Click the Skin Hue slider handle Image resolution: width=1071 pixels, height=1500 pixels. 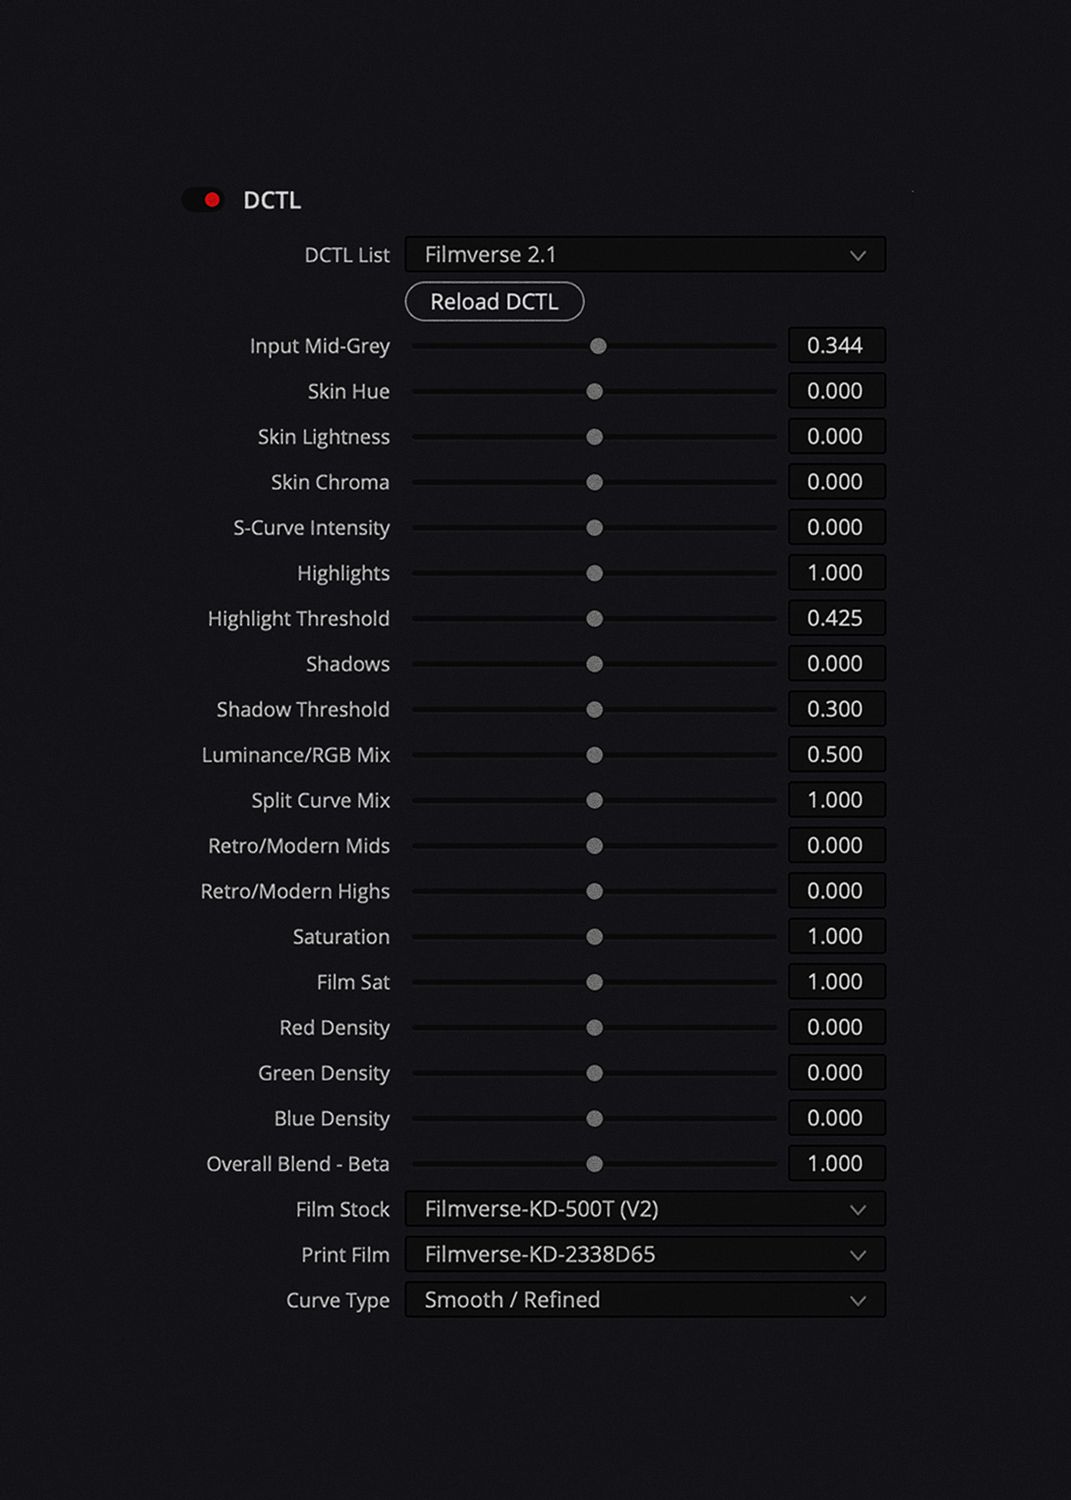point(595,391)
